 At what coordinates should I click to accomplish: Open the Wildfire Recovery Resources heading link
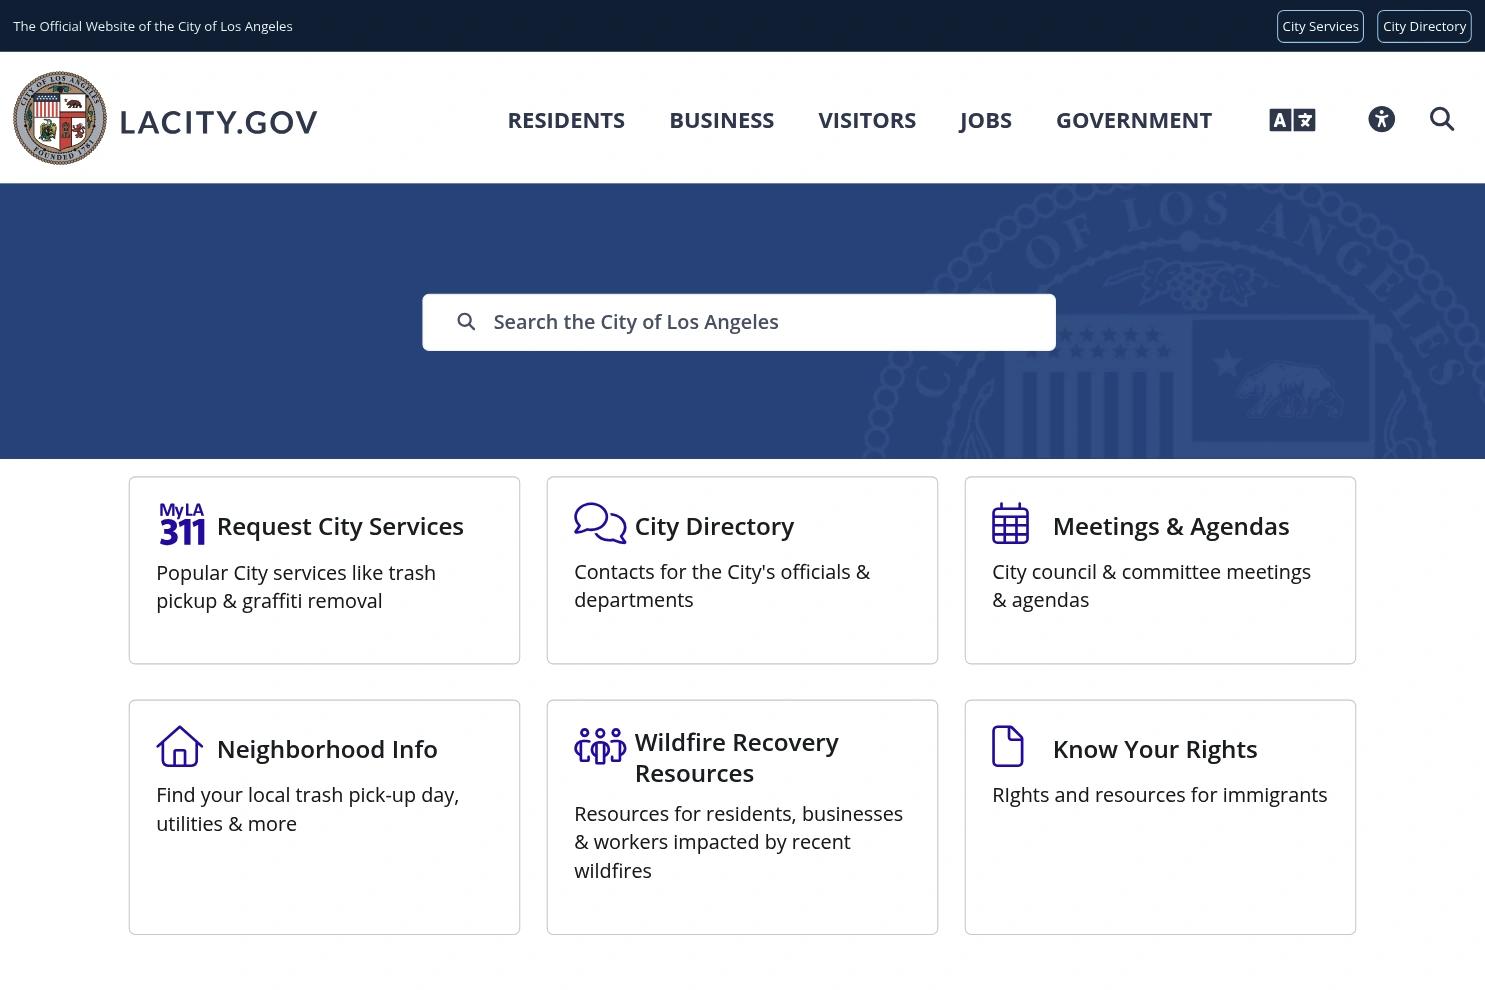point(737,757)
